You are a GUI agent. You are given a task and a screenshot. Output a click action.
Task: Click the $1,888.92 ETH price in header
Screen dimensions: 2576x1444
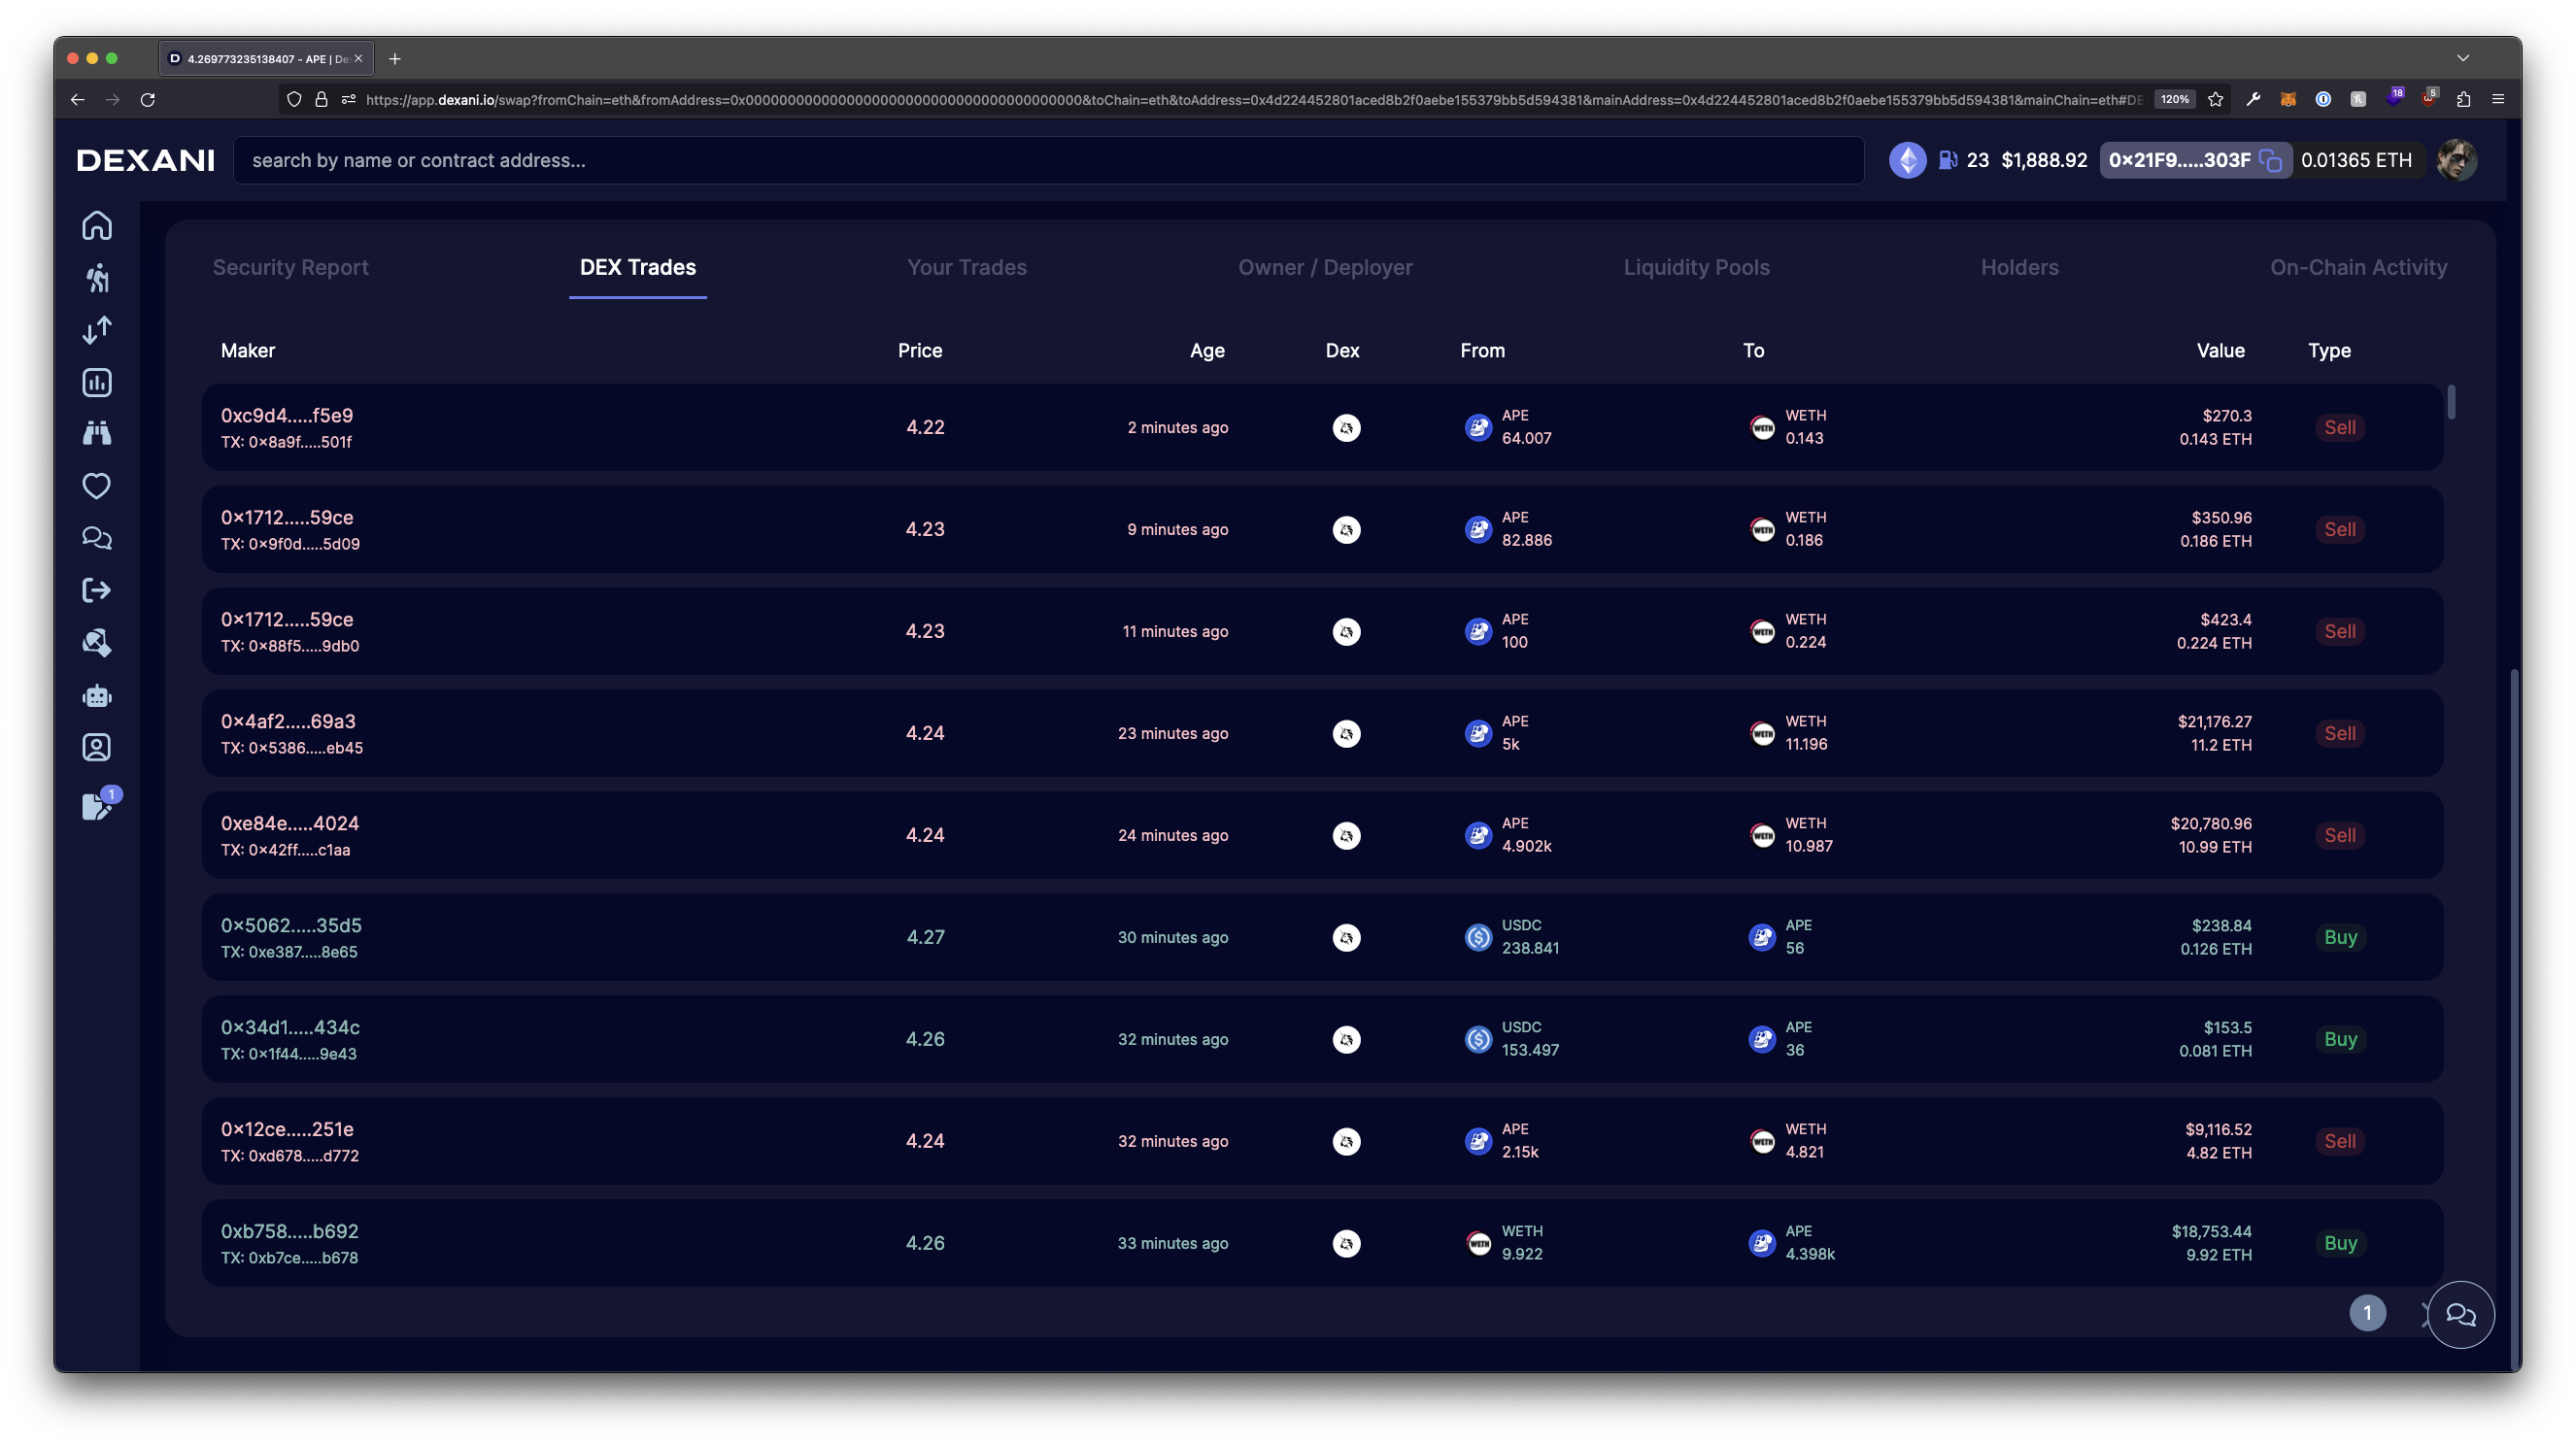coord(2044,160)
